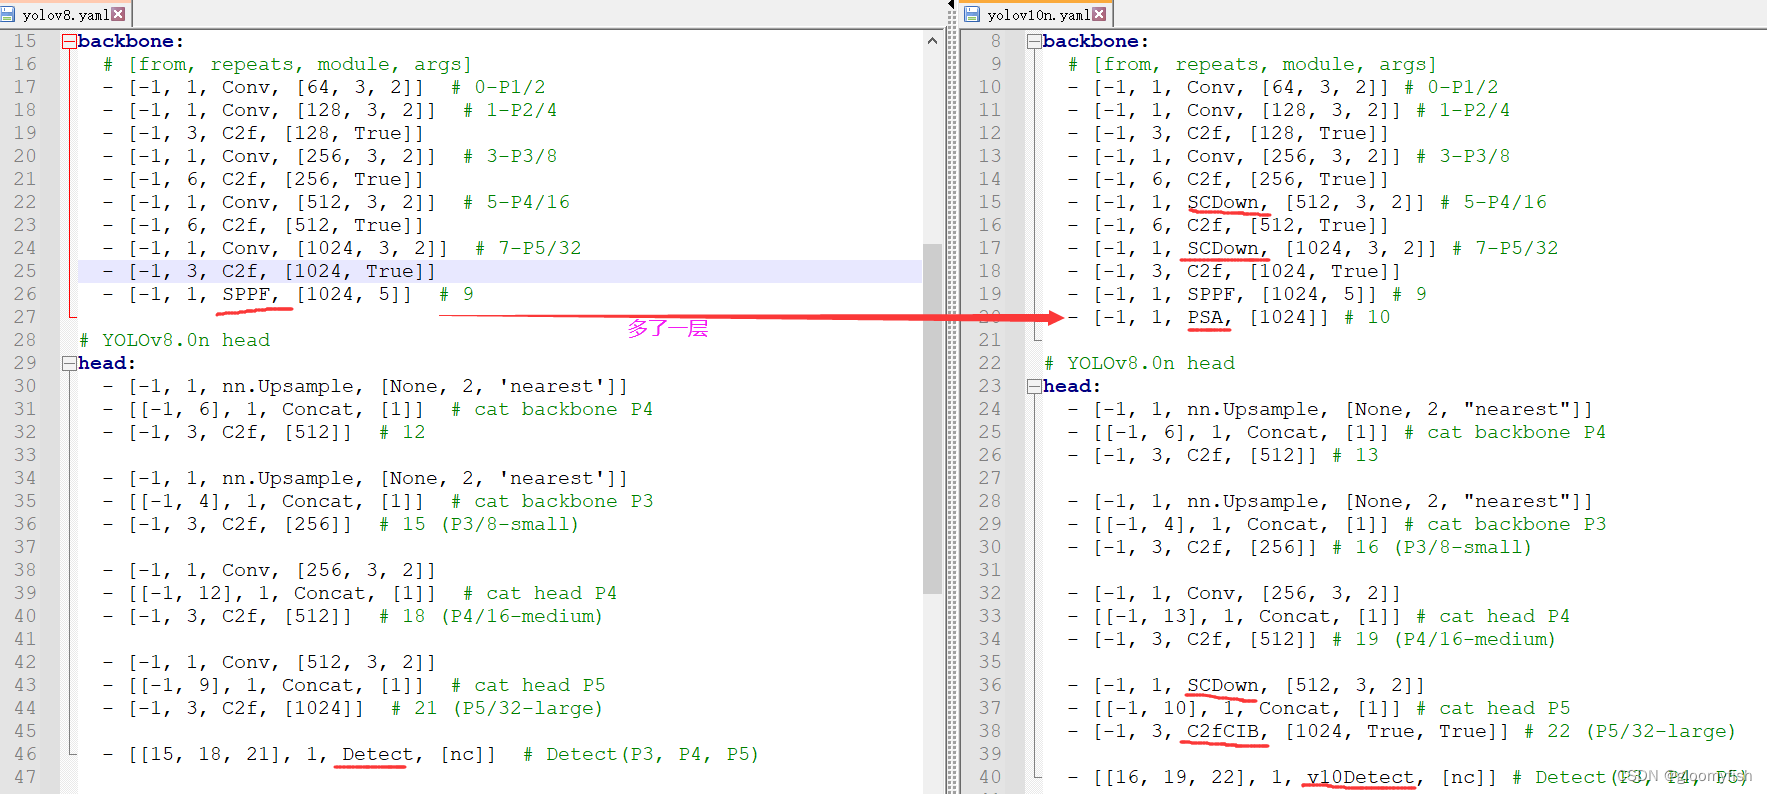1767x794 pixels.
Task: Click the yolov8.yaml vertical scrollbar thumb
Action: [x=932, y=418]
